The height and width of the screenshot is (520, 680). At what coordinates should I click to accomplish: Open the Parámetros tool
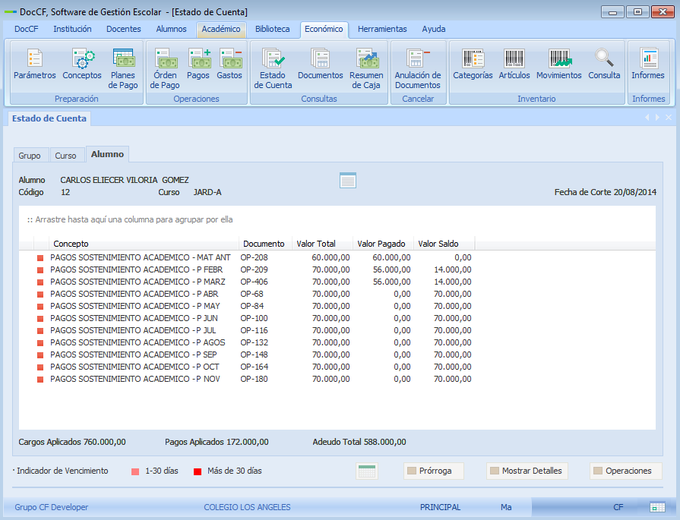(35, 64)
